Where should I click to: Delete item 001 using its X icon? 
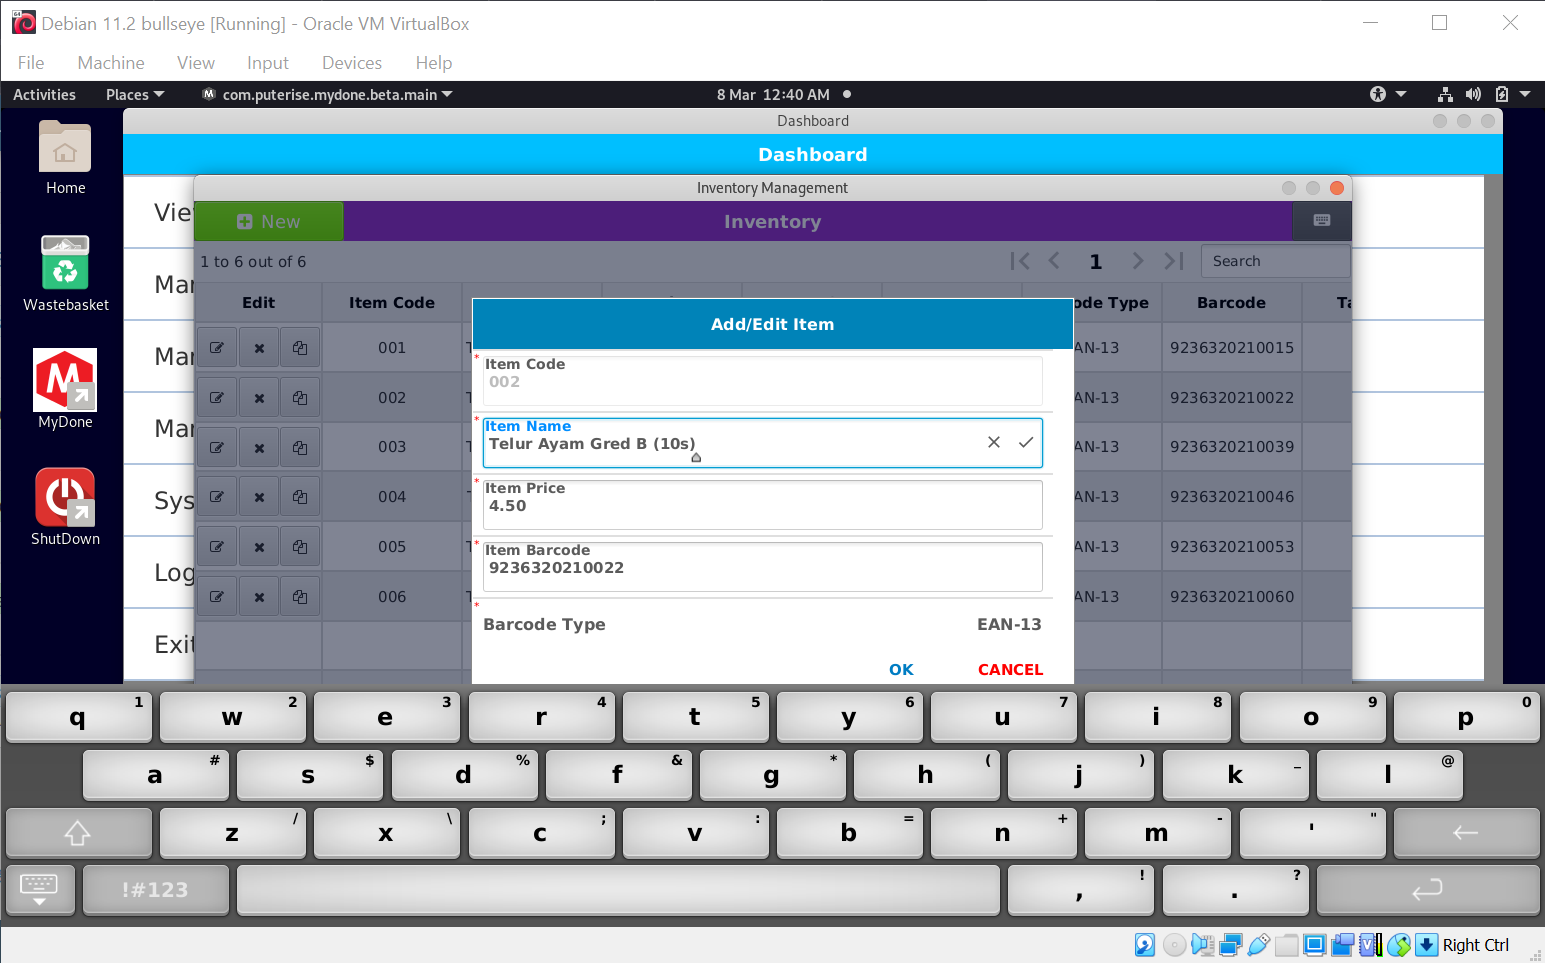point(259,348)
